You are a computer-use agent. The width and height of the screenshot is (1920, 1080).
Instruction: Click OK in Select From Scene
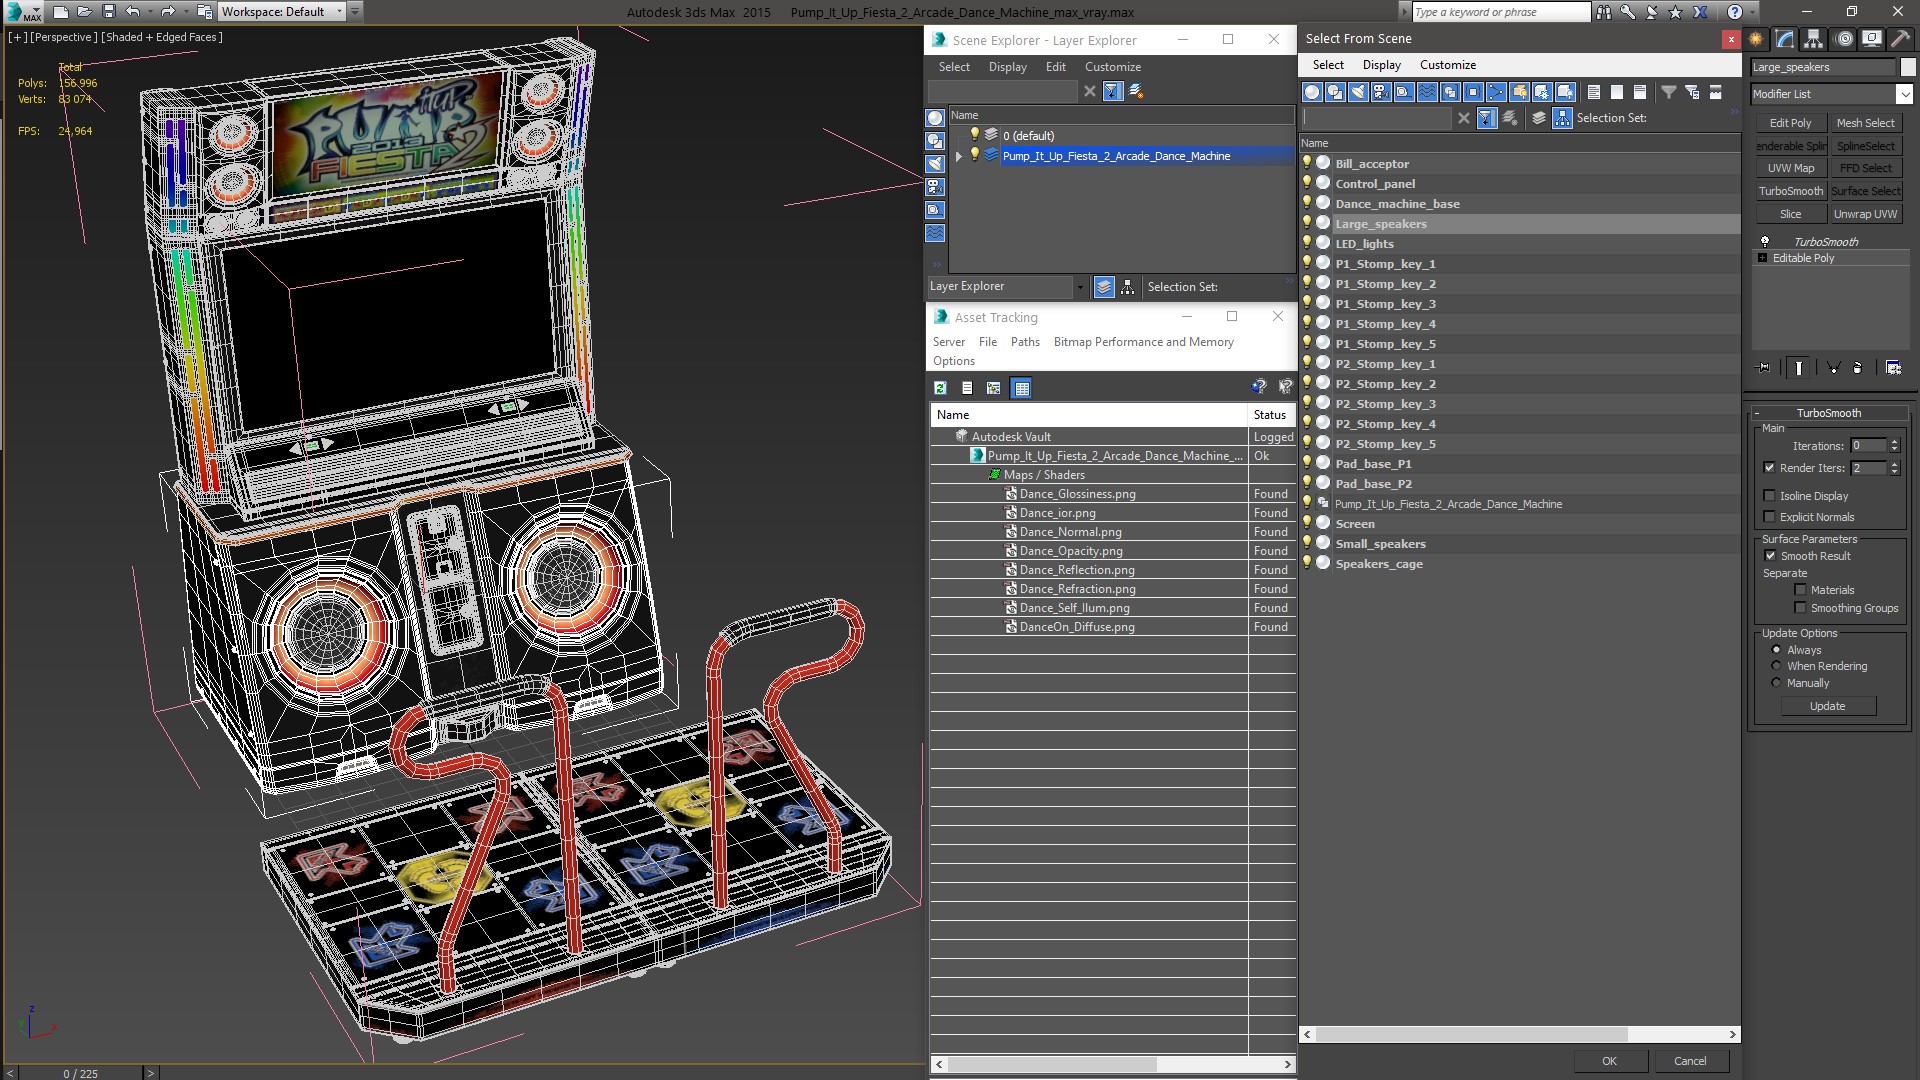[x=1609, y=1061]
